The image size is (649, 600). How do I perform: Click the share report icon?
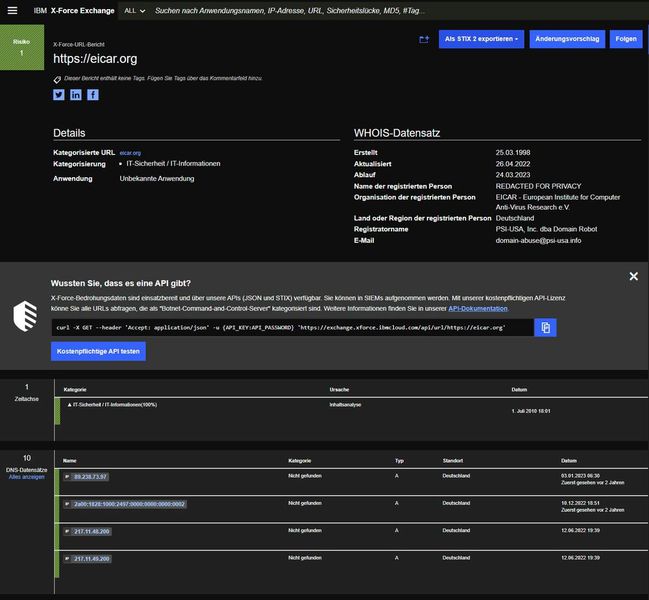pos(424,39)
